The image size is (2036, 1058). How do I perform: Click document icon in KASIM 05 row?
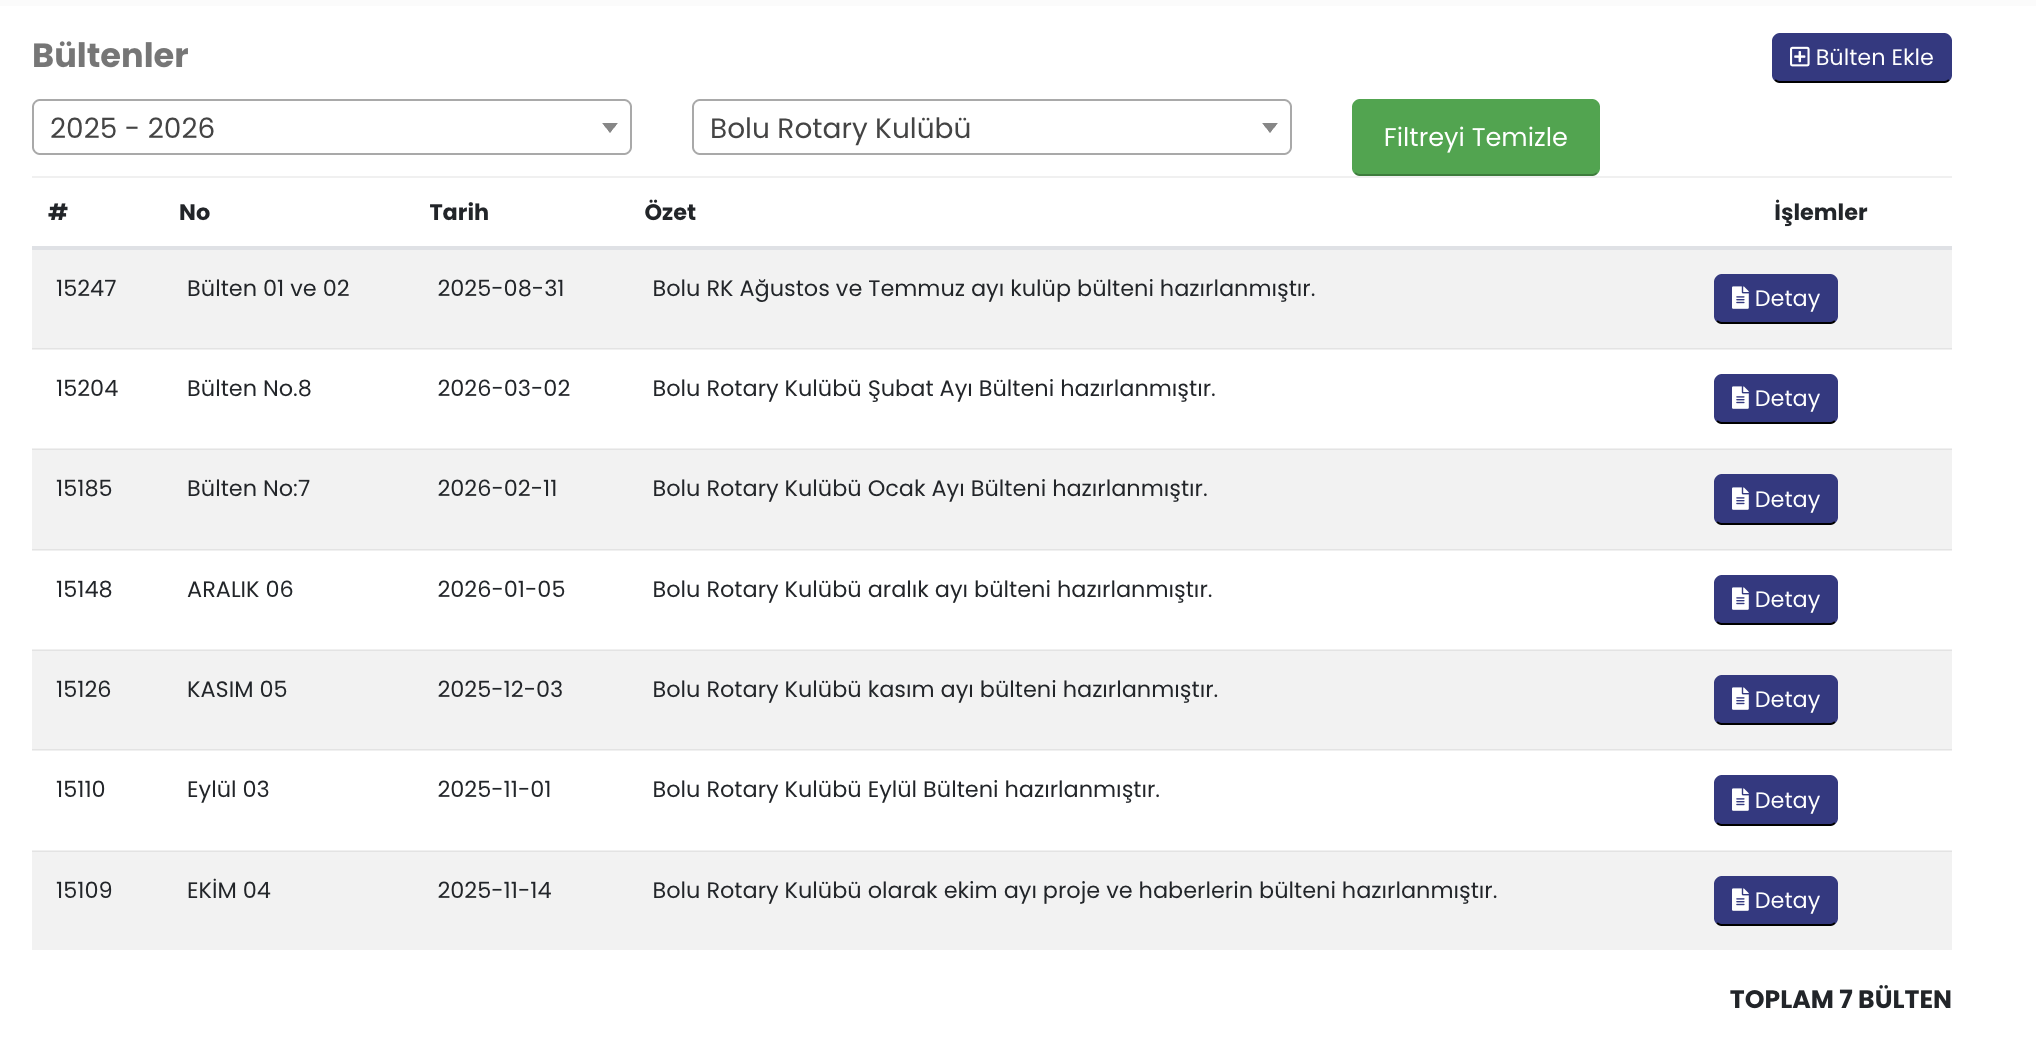point(1740,699)
